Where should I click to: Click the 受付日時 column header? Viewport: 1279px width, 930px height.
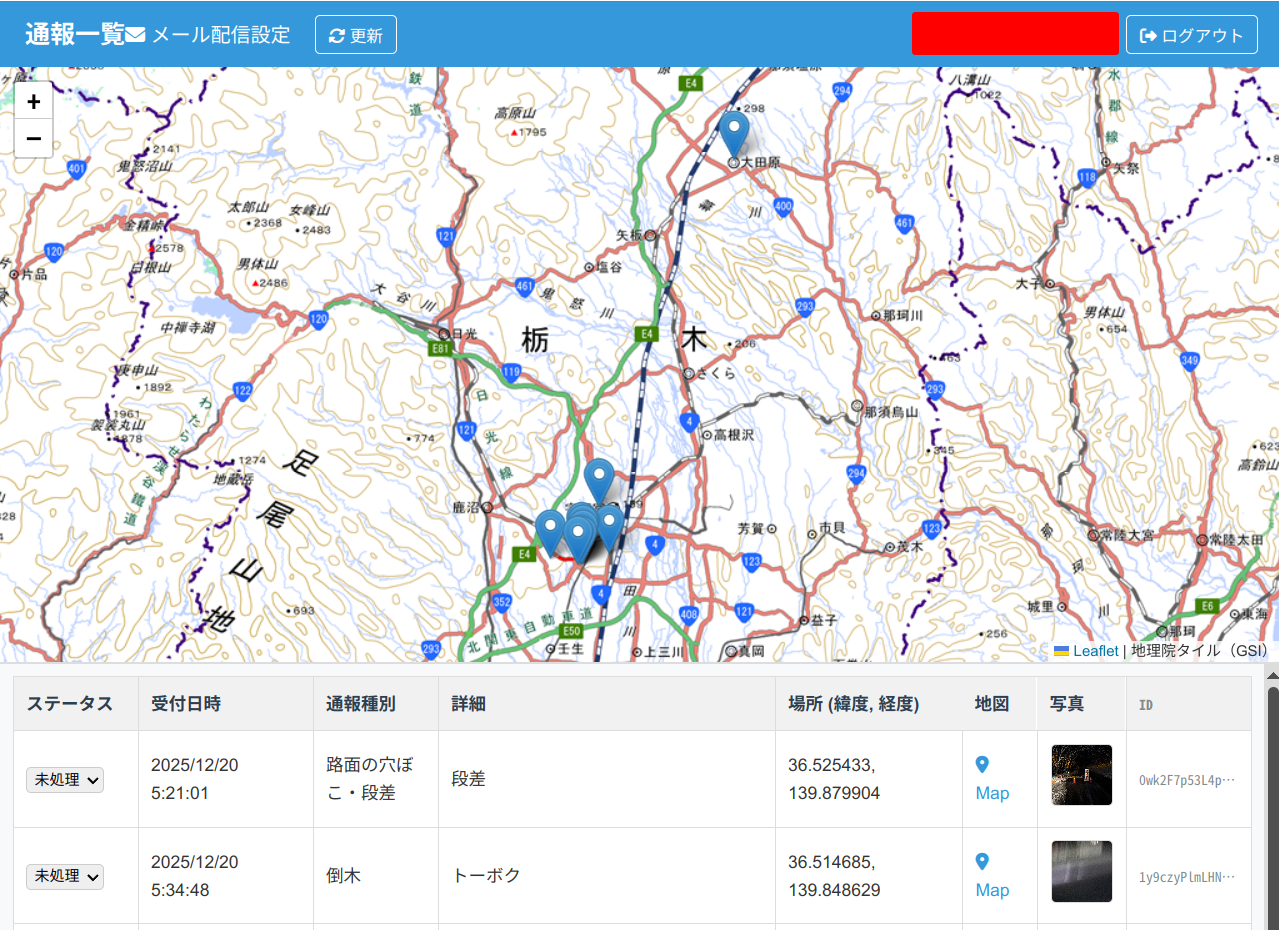pos(226,704)
